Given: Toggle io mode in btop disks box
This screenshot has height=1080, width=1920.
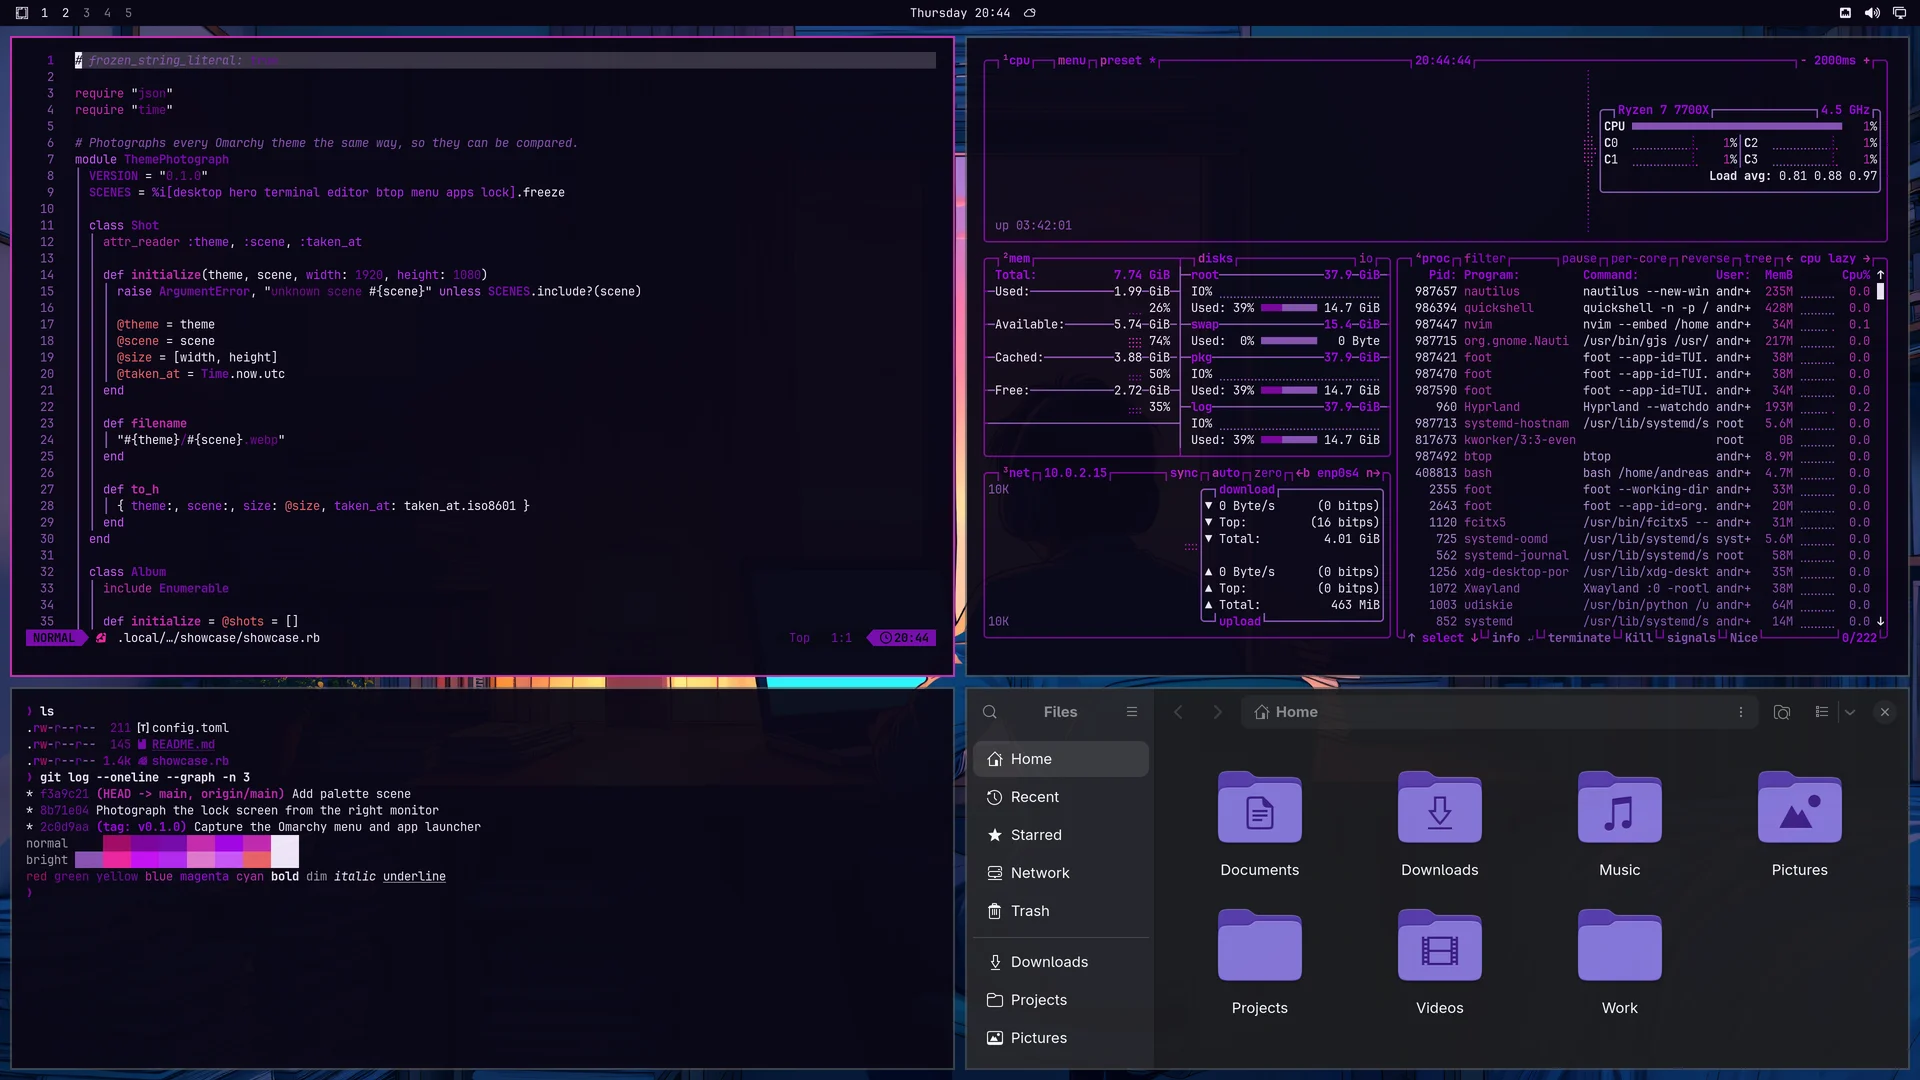Looking at the screenshot, I should point(1366,259).
